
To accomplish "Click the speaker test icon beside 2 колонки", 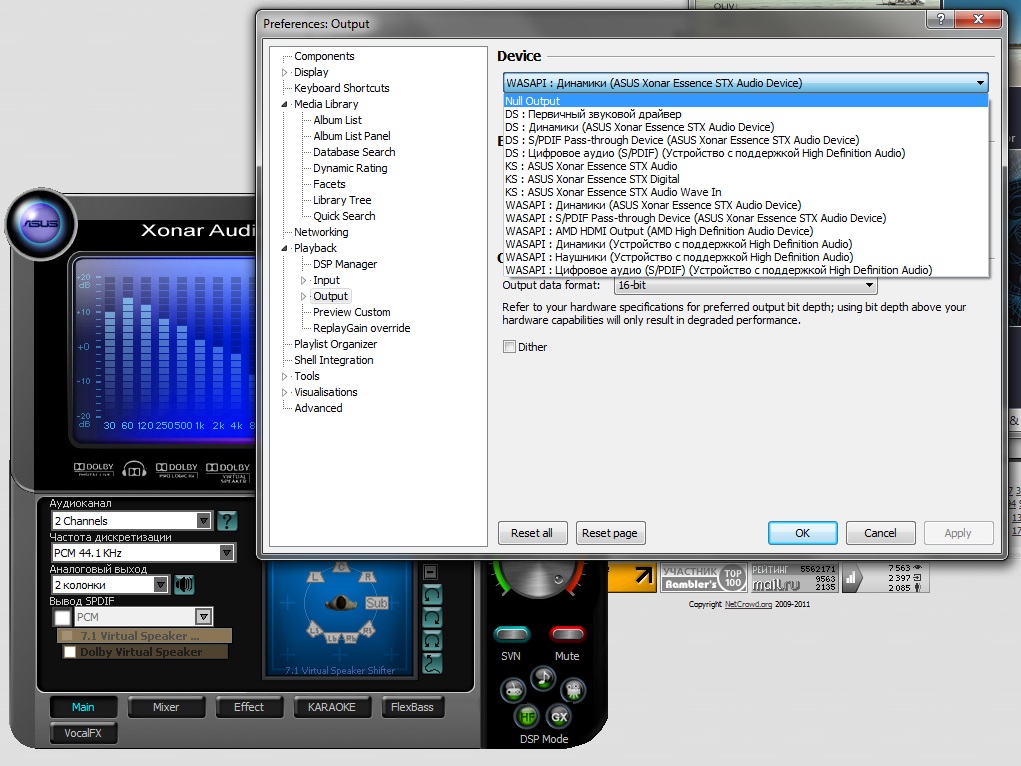I will click(x=184, y=584).
